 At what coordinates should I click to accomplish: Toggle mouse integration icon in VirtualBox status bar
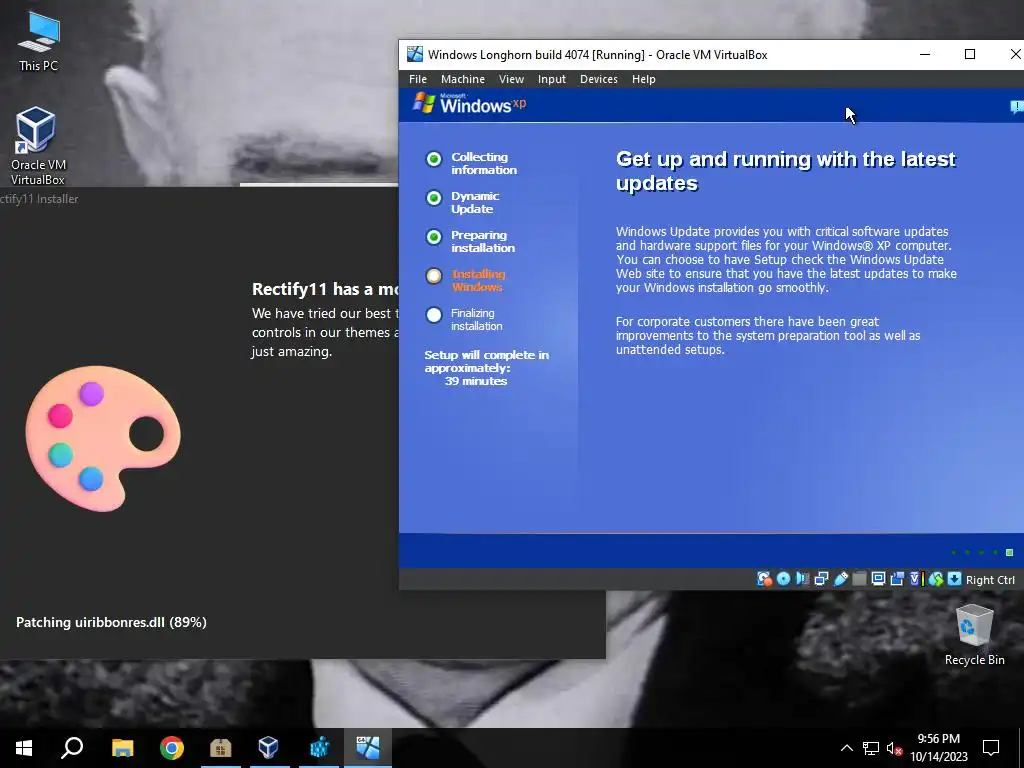936,579
